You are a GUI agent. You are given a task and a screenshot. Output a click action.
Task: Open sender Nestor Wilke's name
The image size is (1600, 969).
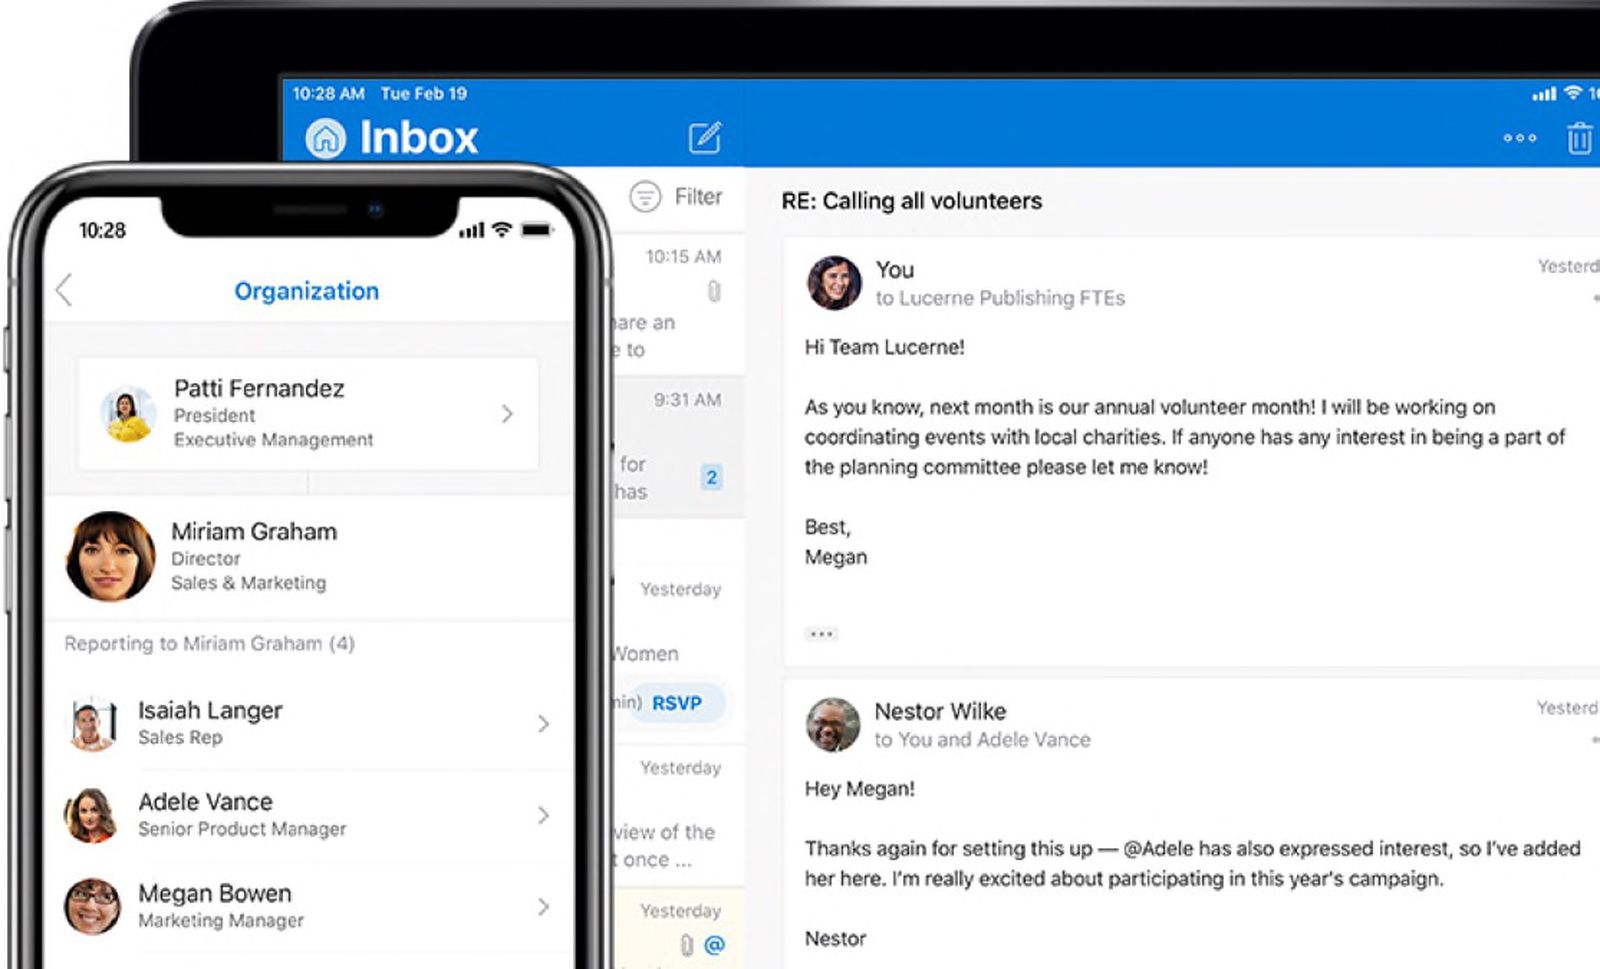941,712
